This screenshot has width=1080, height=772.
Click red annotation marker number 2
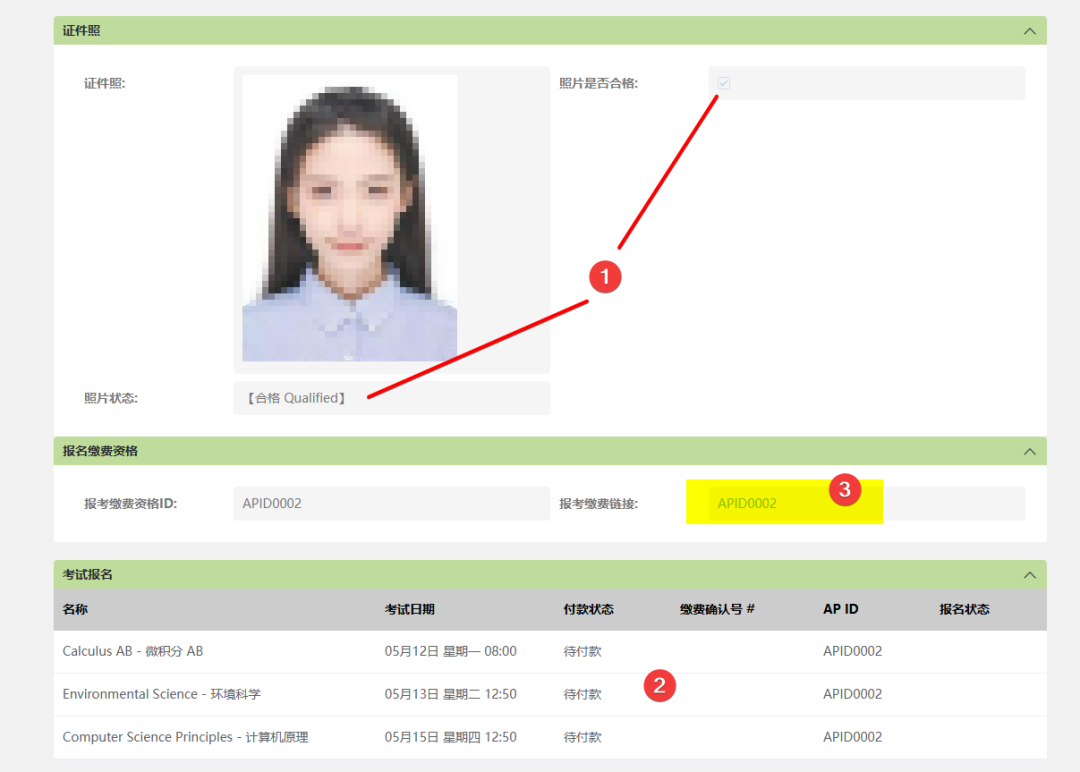pos(659,685)
